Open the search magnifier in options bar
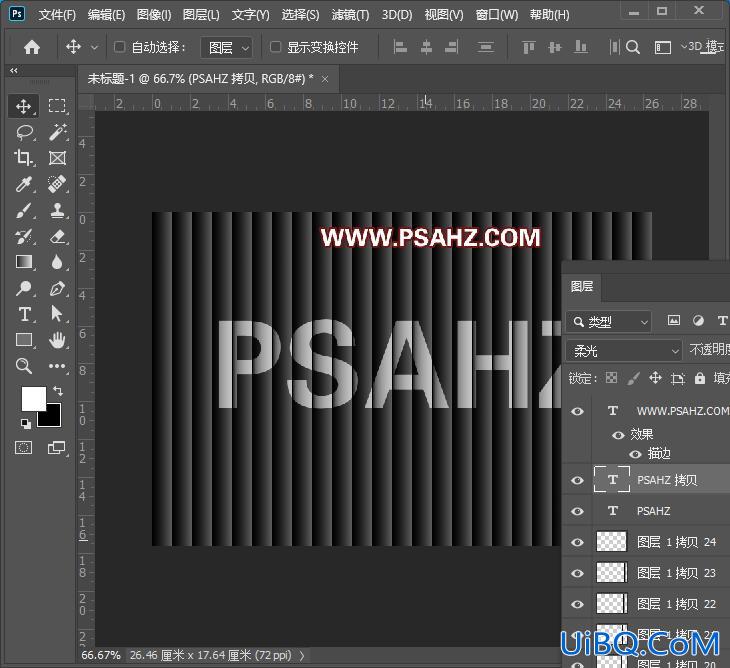 (x=633, y=47)
